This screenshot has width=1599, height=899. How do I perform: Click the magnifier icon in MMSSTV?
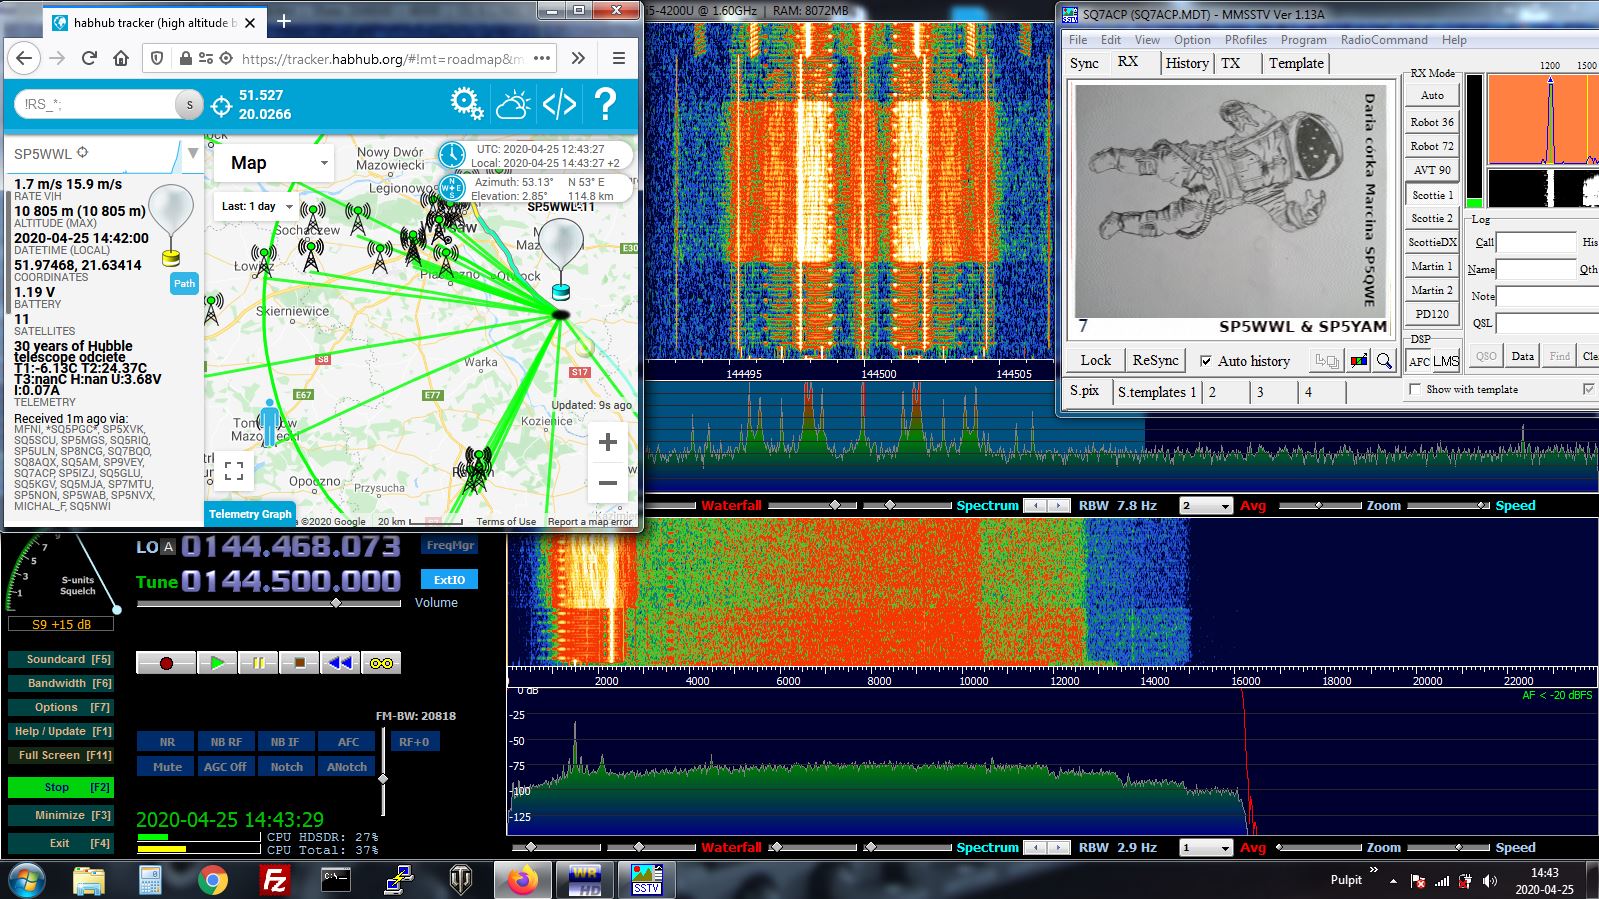[x=1385, y=361]
